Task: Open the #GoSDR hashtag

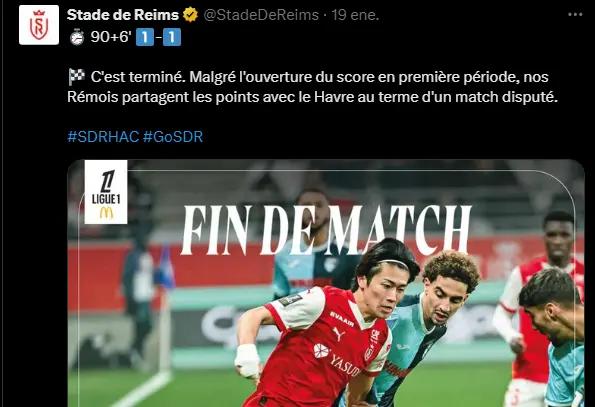Action: click(x=173, y=137)
